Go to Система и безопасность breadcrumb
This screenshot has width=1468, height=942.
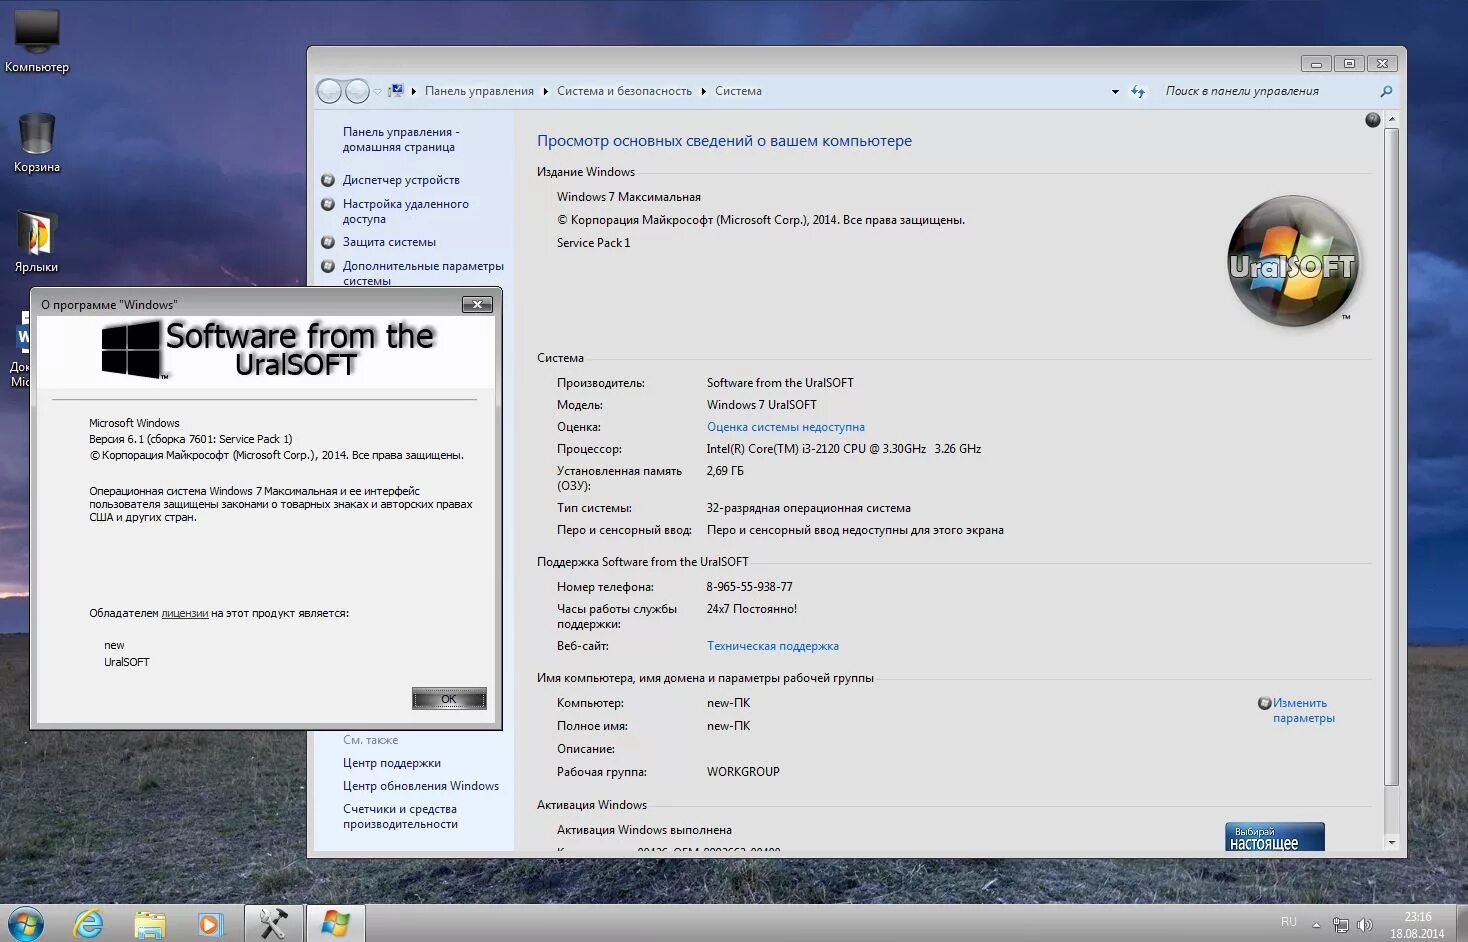pyautogui.click(x=624, y=91)
